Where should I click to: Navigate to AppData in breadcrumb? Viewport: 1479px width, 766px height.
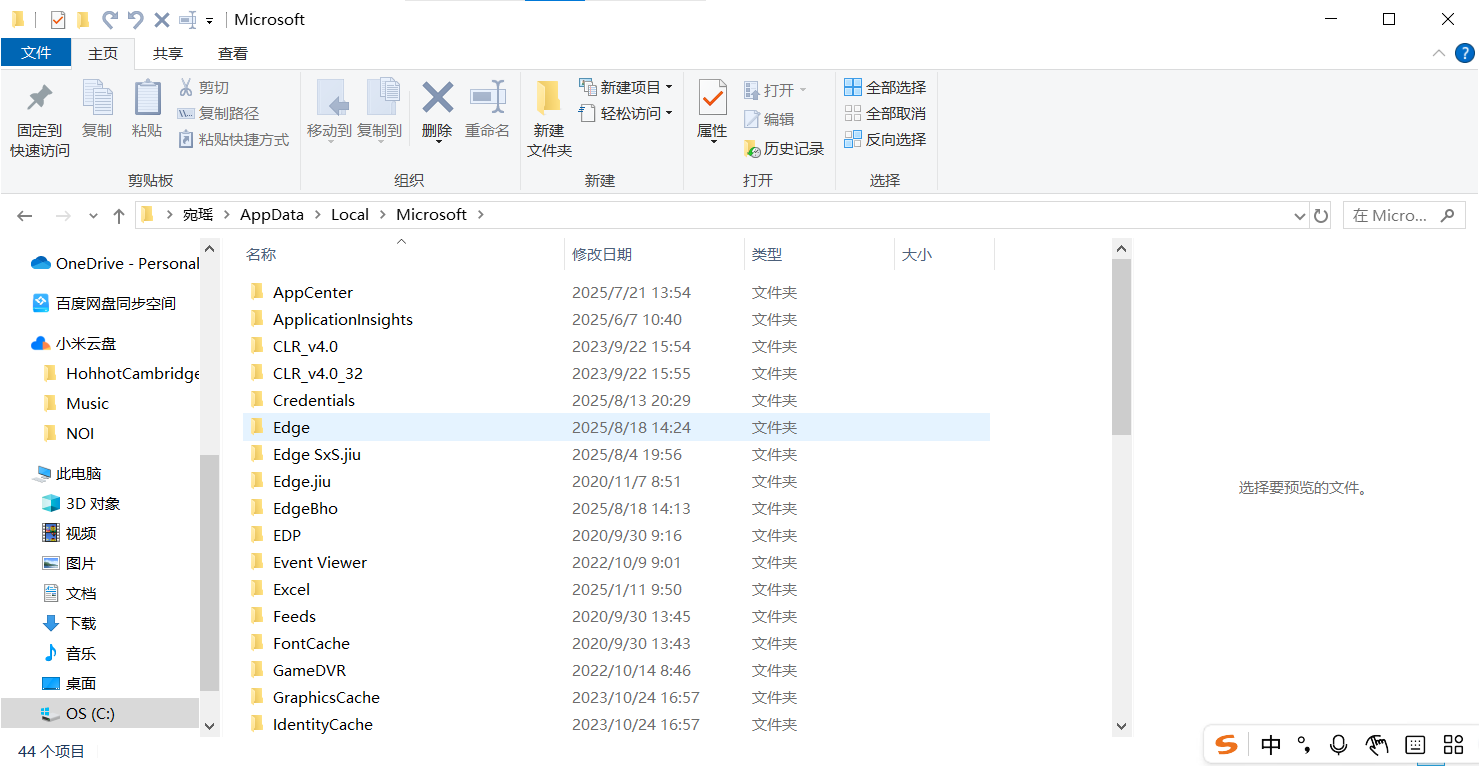tap(272, 215)
